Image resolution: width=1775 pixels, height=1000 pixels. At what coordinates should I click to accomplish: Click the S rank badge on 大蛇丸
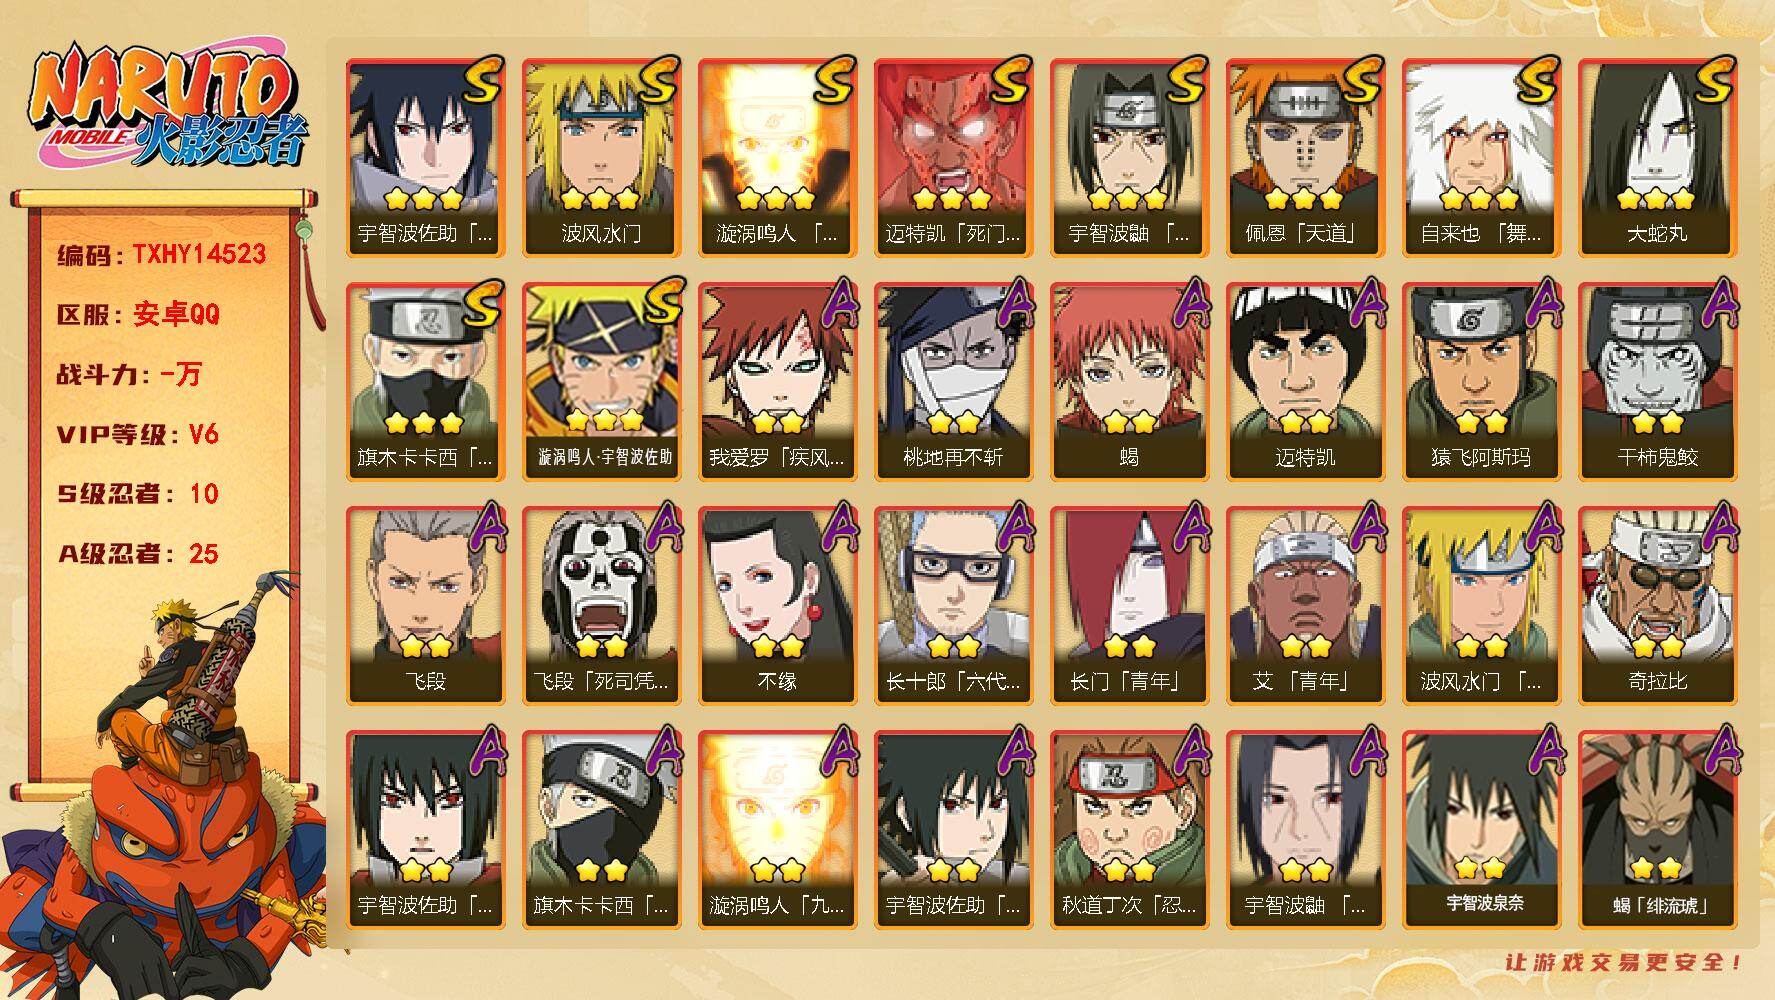[1711, 80]
